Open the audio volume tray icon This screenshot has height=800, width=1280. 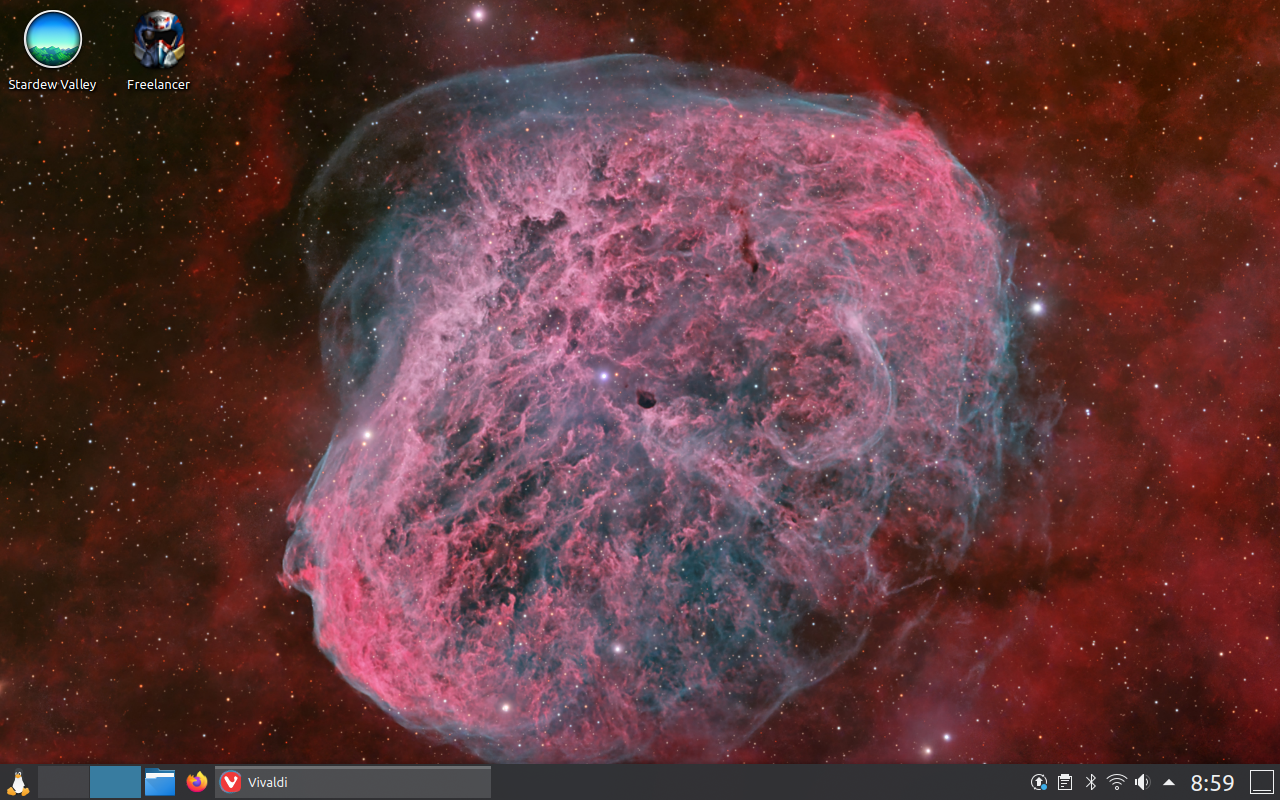pyautogui.click(x=1142, y=782)
